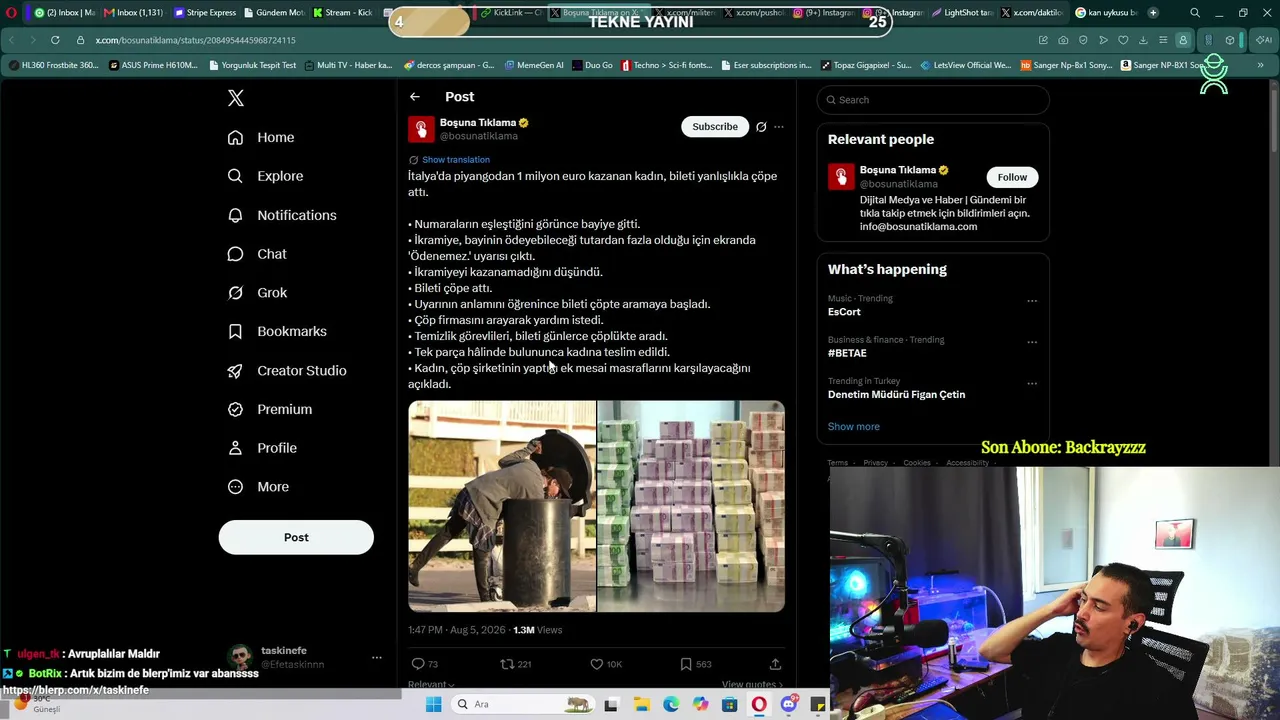Open the photo of person at trash bin
This screenshot has width=1280, height=720.
pyautogui.click(x=502, y=506)
